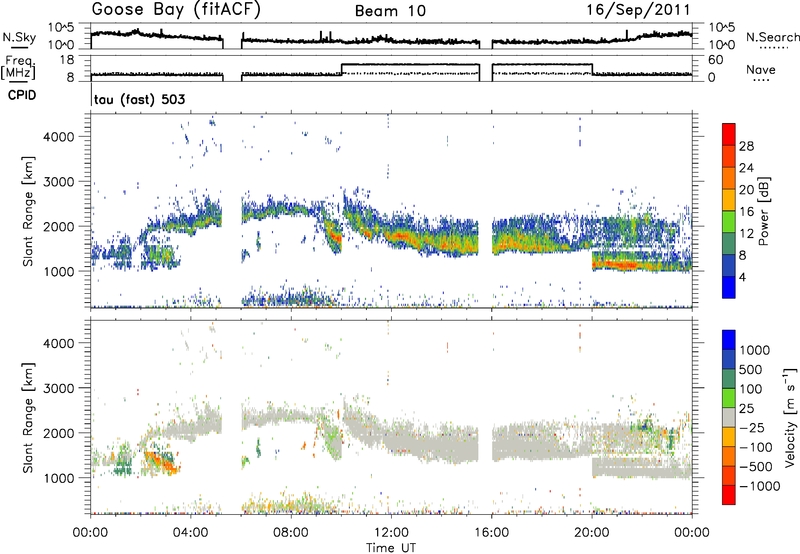The height and width of the screenshot is (554, 800).
Task: Select the 'Freq. [MHz]' axis label
Action: click(x=19, y=68)
